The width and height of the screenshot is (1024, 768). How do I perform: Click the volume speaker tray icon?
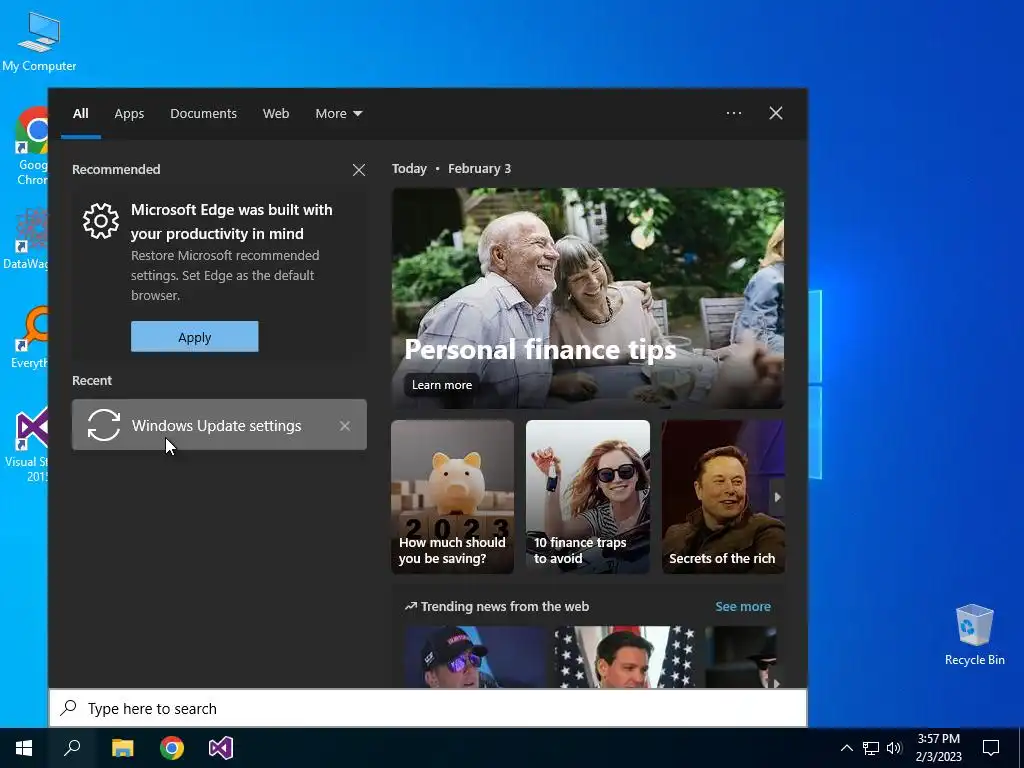[x=894, y=748]
